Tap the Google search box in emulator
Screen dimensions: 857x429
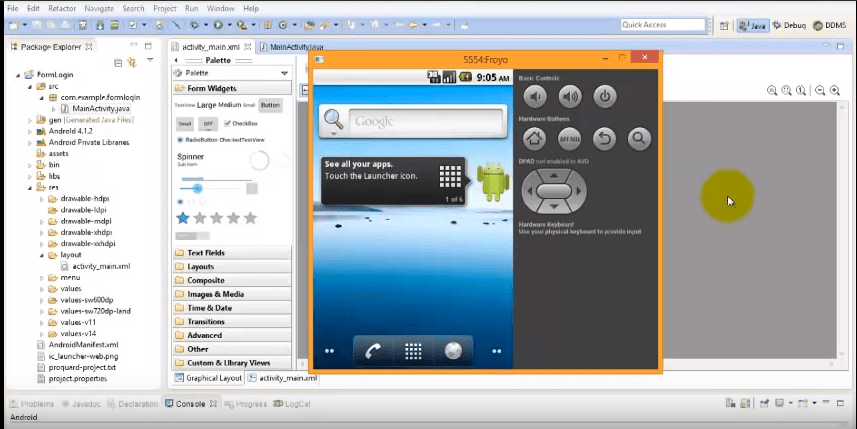(x=425, y=121)
